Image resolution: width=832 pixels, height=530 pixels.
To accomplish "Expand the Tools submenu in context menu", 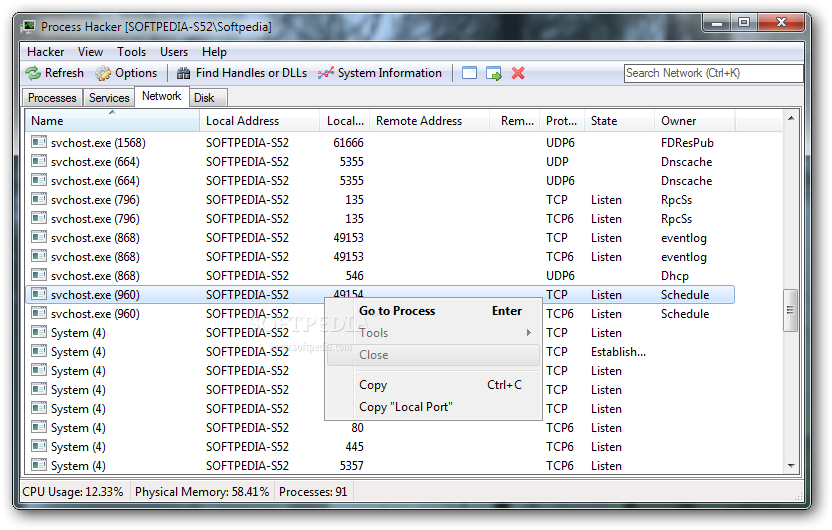I will (x=433, y=333).
